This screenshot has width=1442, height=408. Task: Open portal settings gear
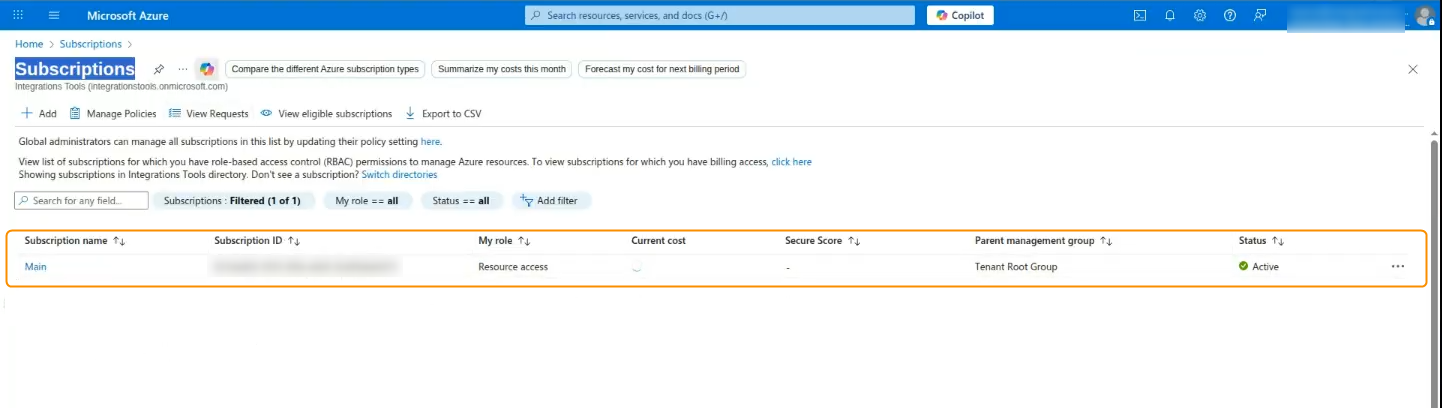[1200, 15]
